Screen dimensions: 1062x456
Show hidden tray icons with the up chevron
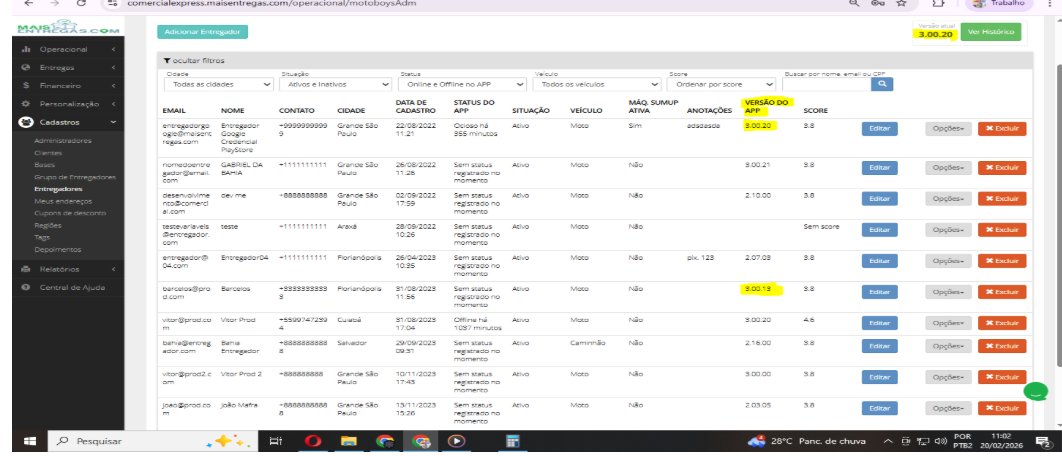(x=889, y=442)
